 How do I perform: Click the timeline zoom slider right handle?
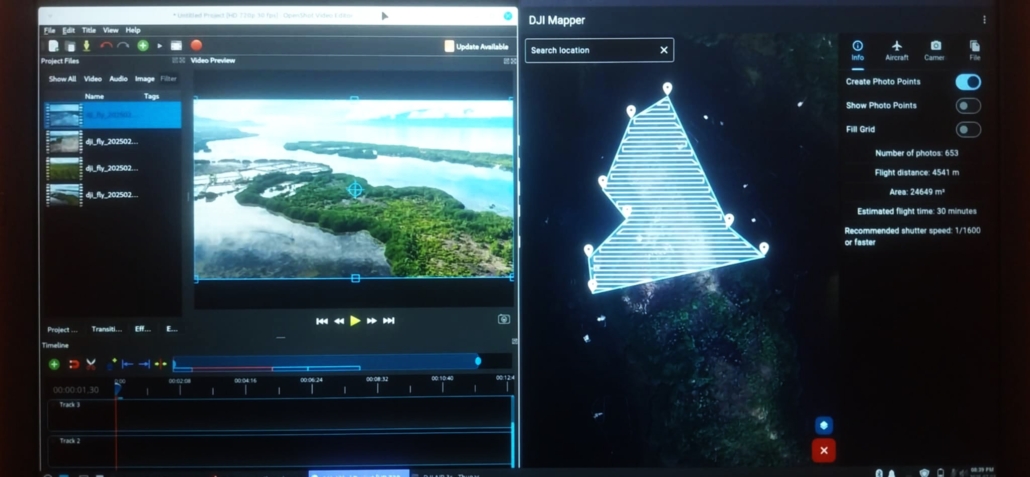478,361
